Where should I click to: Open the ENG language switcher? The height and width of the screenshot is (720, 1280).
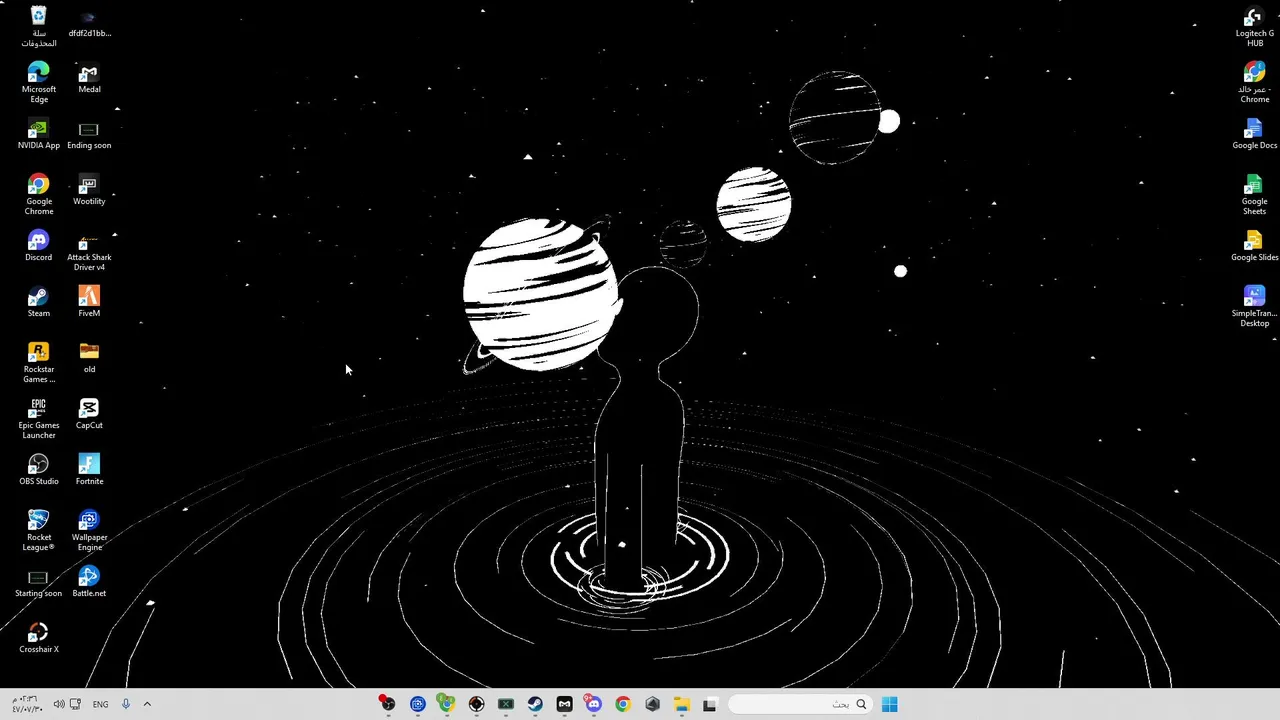(101, 704)
